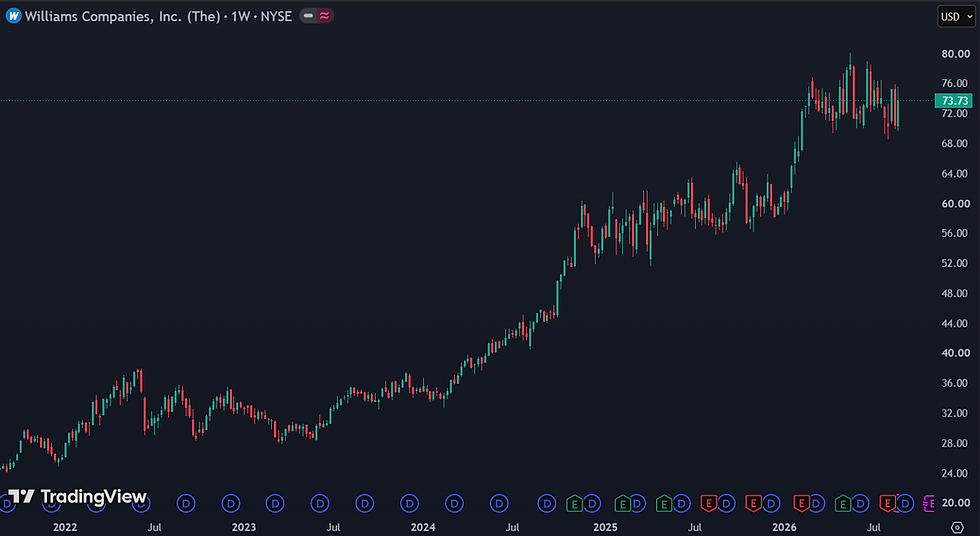Click the pink wave data status icon

pyautogui.click(x=324, y=16)
